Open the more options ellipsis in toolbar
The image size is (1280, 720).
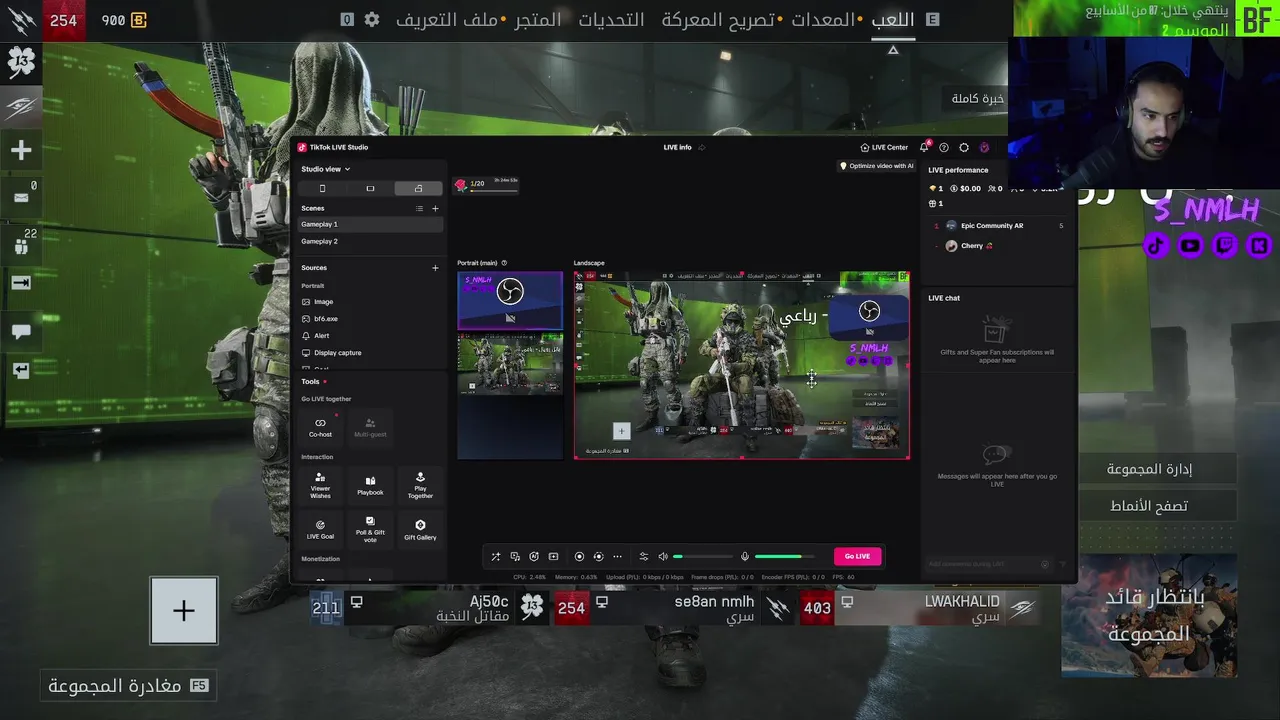[x=617, y=556]
